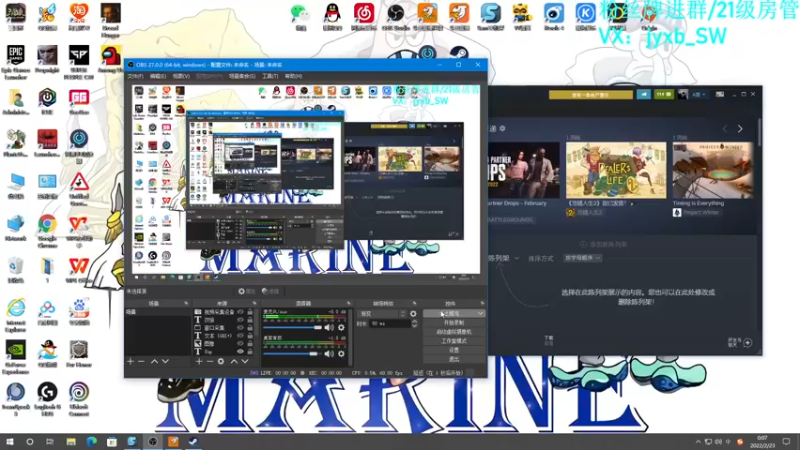This screenshot has width=800, height=450.
Task: Open 工具(T) menu in OBS
Action: (x=270, y=76)
